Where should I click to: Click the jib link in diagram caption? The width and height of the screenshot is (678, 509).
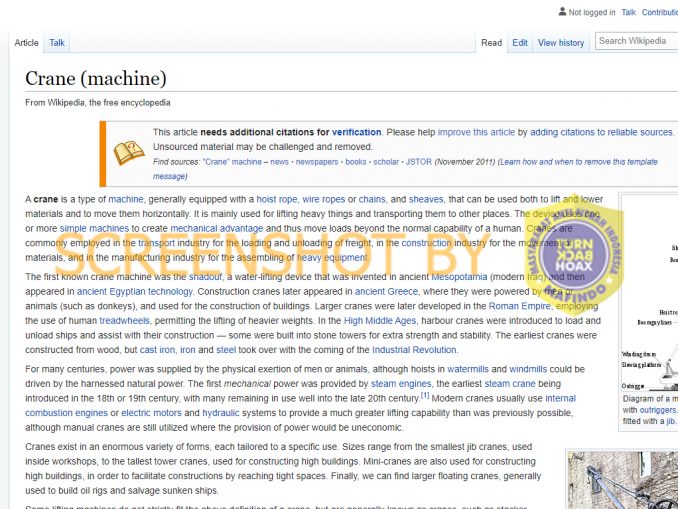670,421
